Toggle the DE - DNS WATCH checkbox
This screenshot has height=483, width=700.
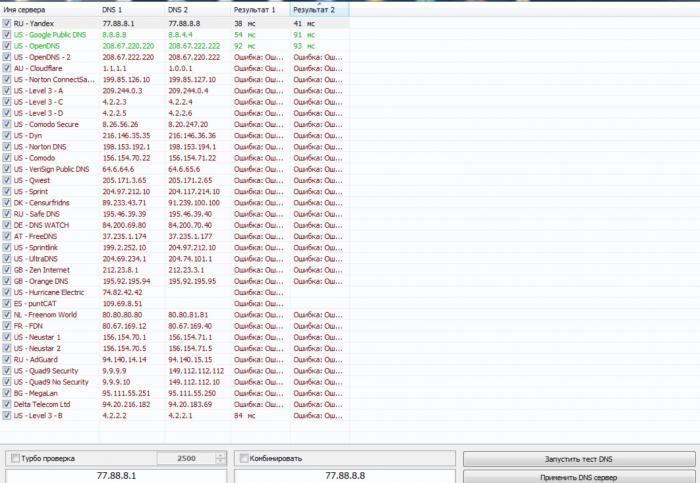click(x=7, y=225)
